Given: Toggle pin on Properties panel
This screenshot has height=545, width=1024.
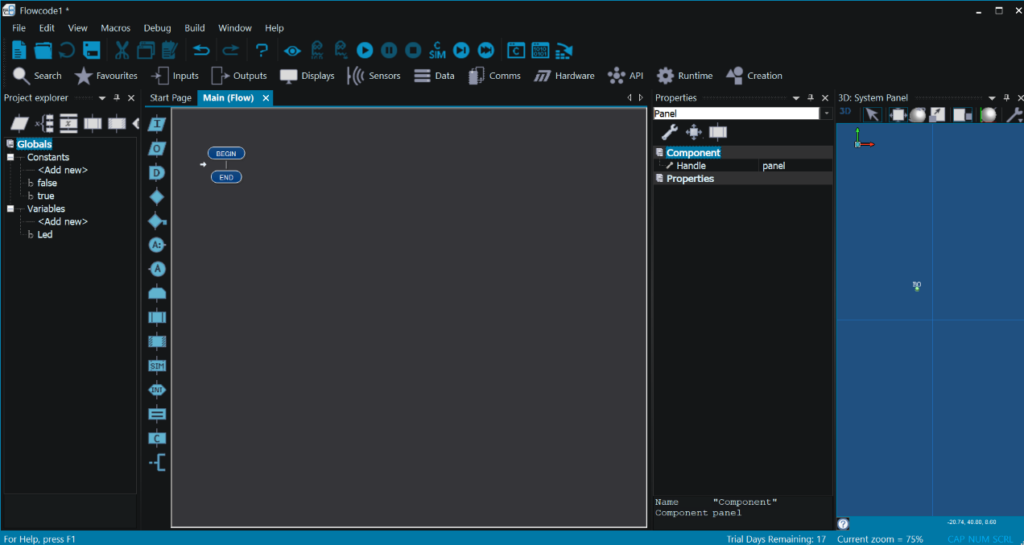Looking at the screenshot, I should (809, 98).
